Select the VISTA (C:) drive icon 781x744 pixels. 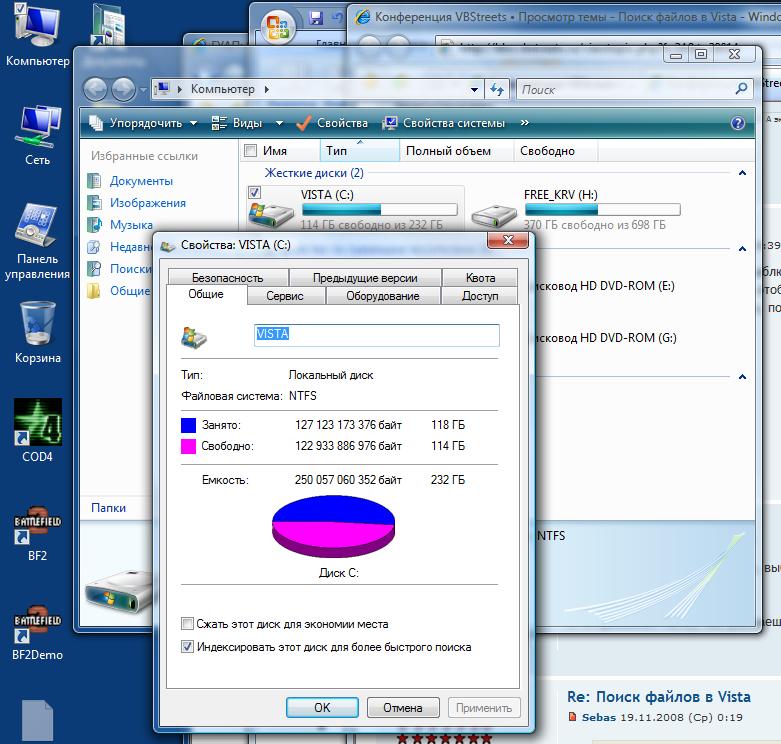(271, 214)
